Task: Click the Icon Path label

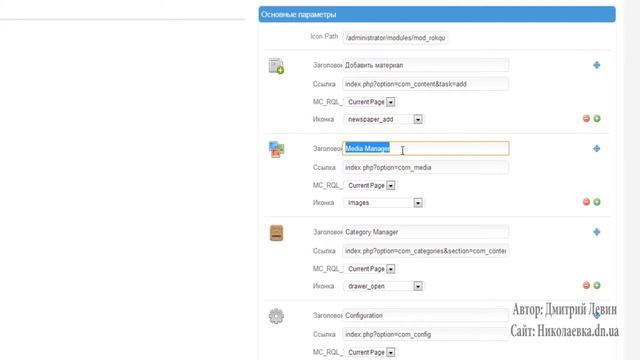Action: [x=324, y=36]
